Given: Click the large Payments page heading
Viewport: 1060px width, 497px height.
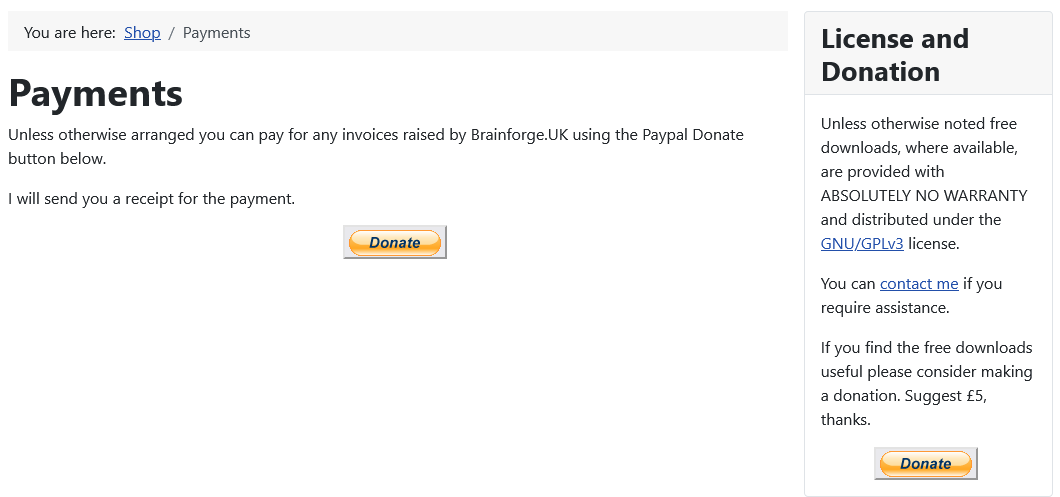Looking at the screenshot, I should click(95, 93).
